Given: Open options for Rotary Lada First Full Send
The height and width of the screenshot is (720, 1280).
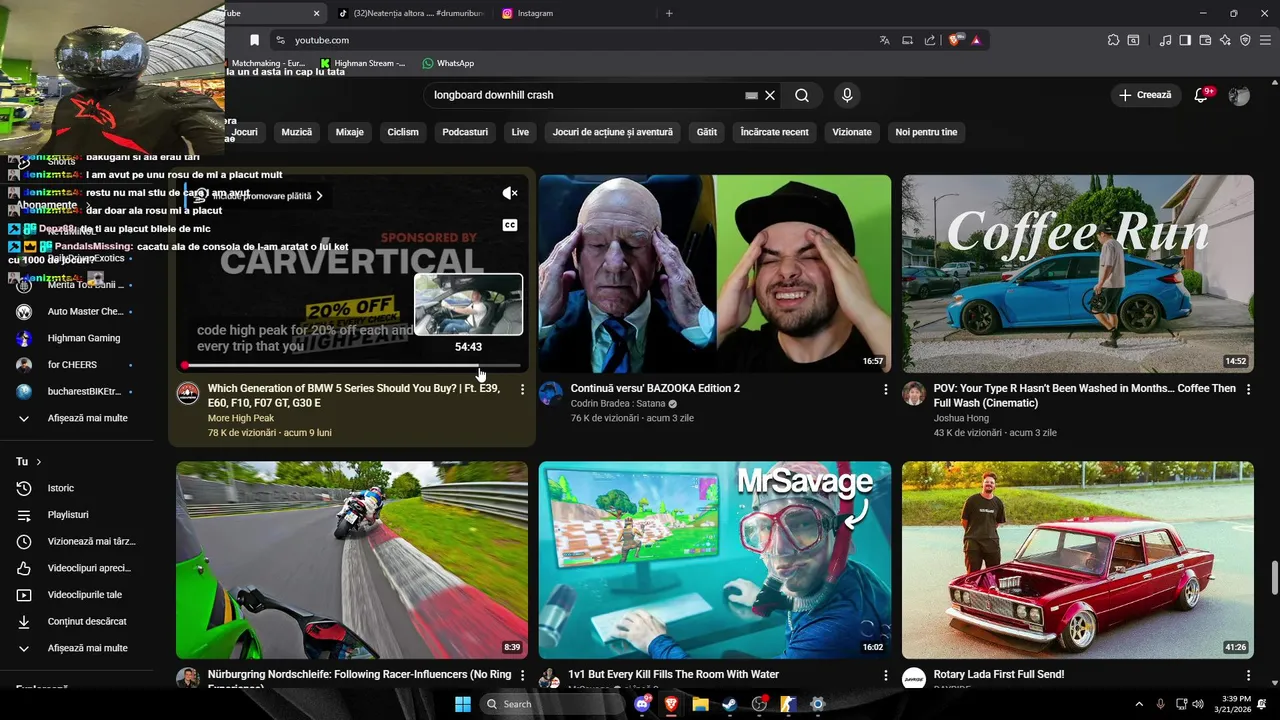Looking at the screenshot, I should 1248,676.
